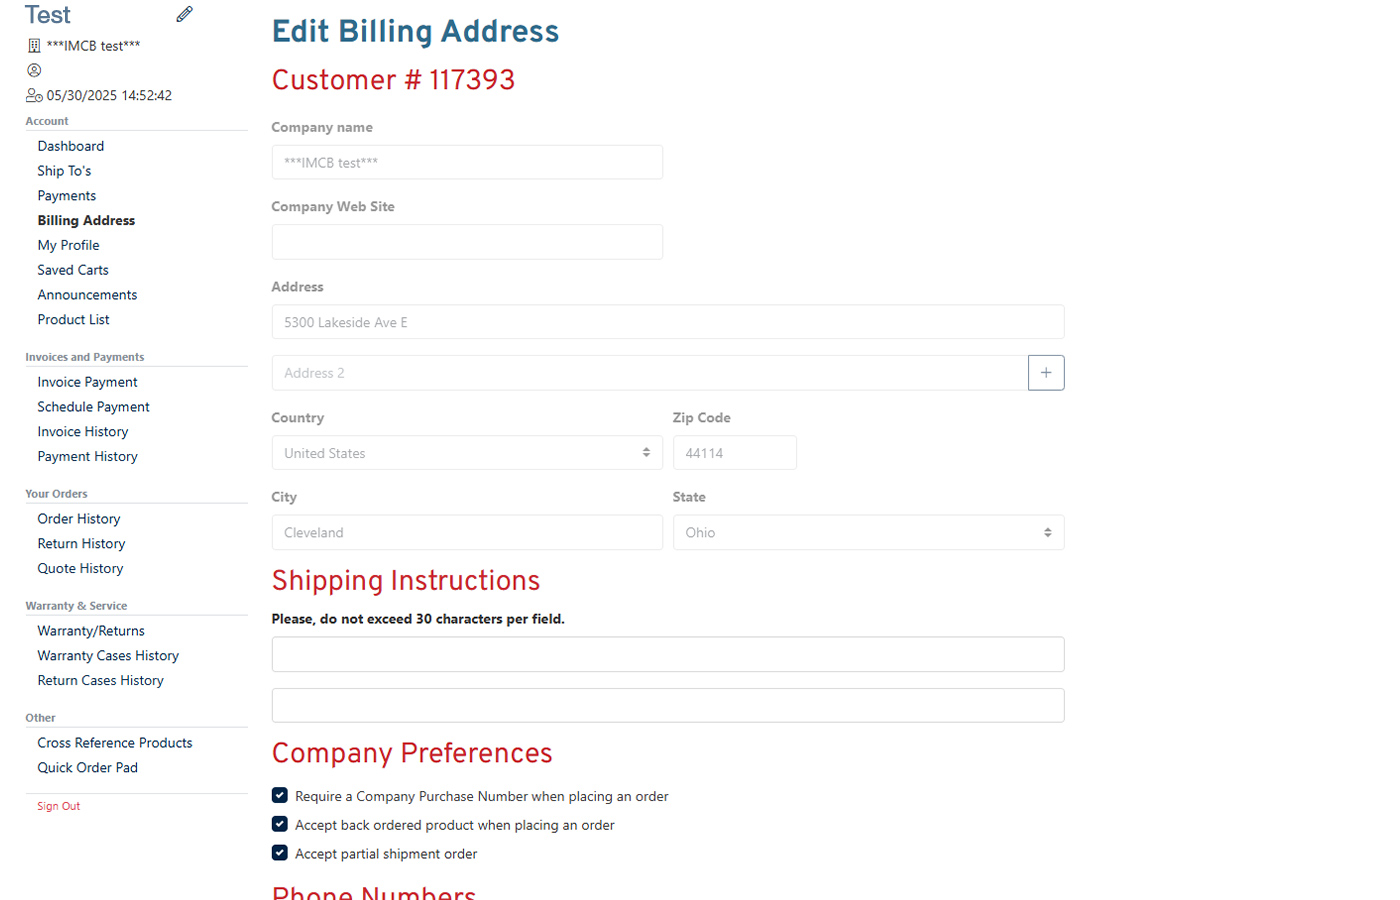Open Dashboard from the Account menu
The image size is (1400, 900).
[71, 146]
